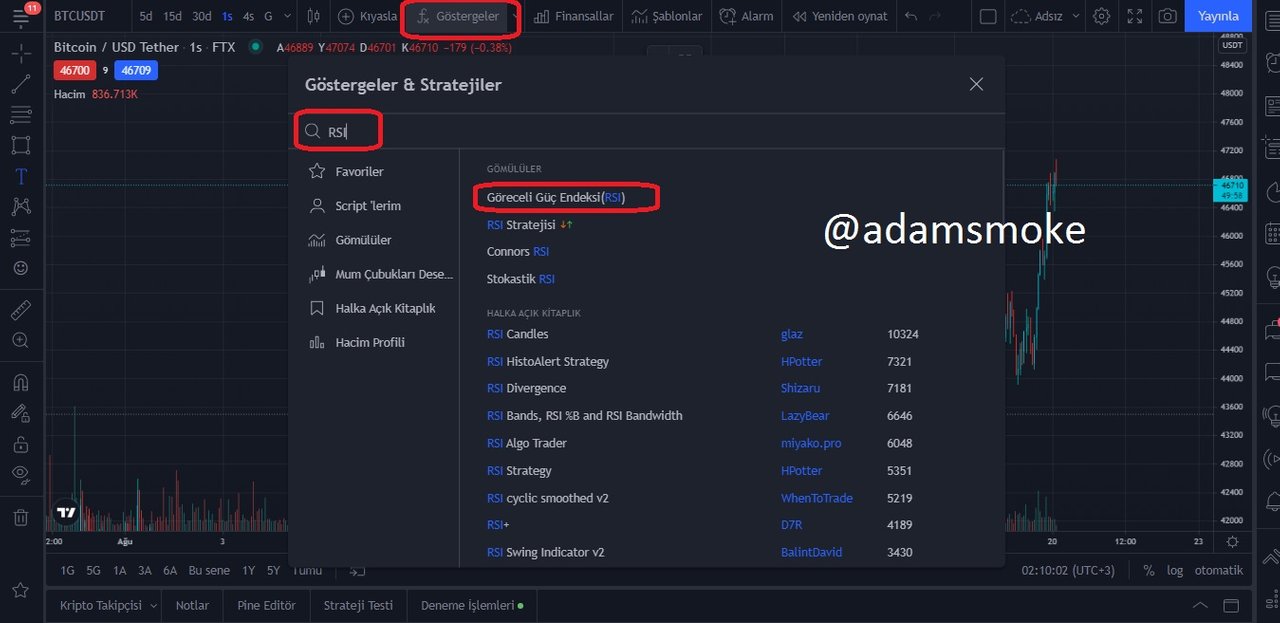Remove drawings with the trash icon
The height and width of the screenshot is (623, 1280).
pyautogui.click(x=20, y=517)
